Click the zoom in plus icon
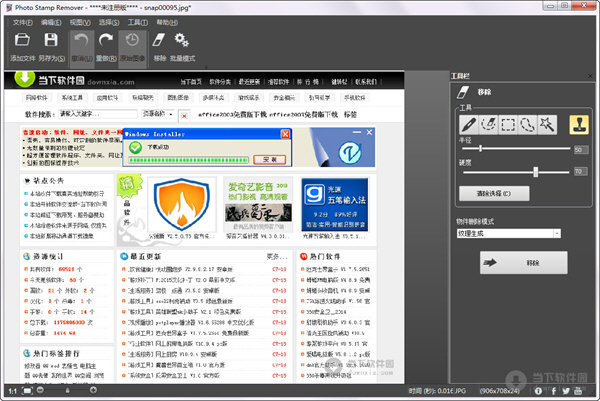Screen dimensions: 600x401 click(x=93, y=390)
